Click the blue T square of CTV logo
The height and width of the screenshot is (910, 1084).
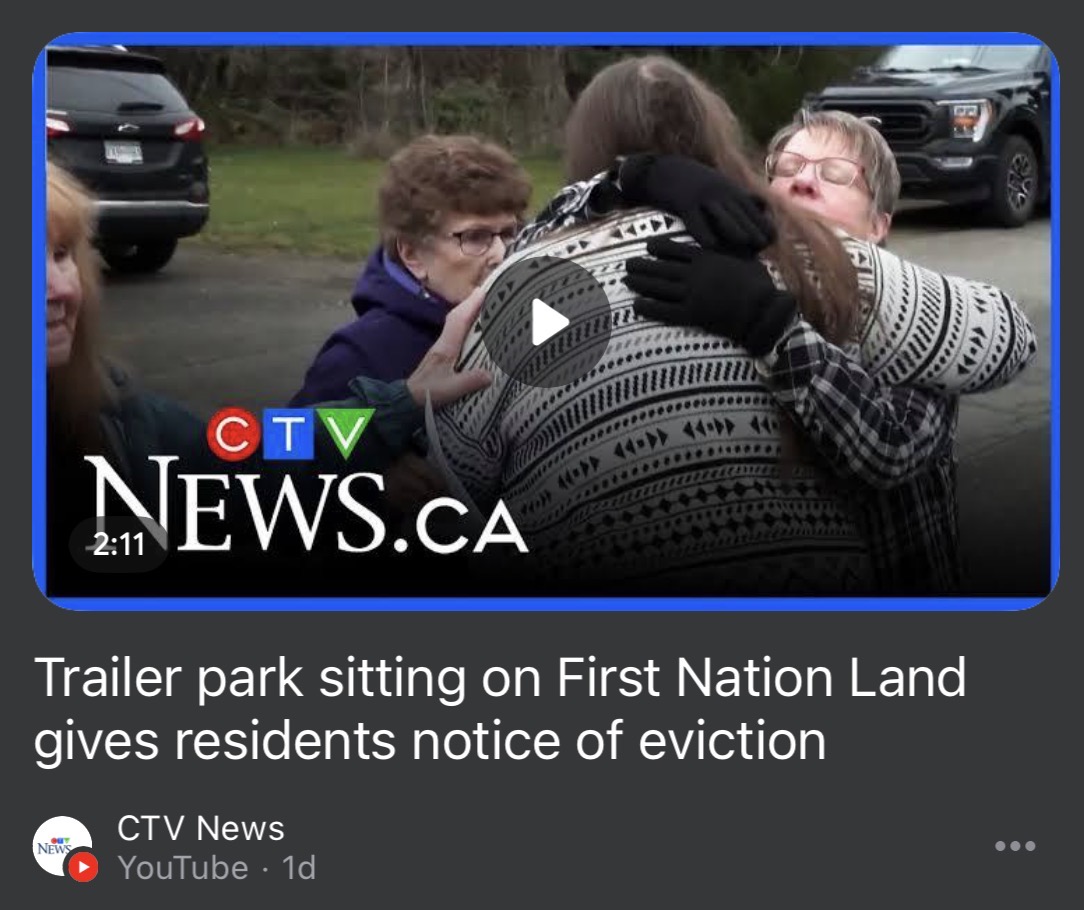pos(290,434)
